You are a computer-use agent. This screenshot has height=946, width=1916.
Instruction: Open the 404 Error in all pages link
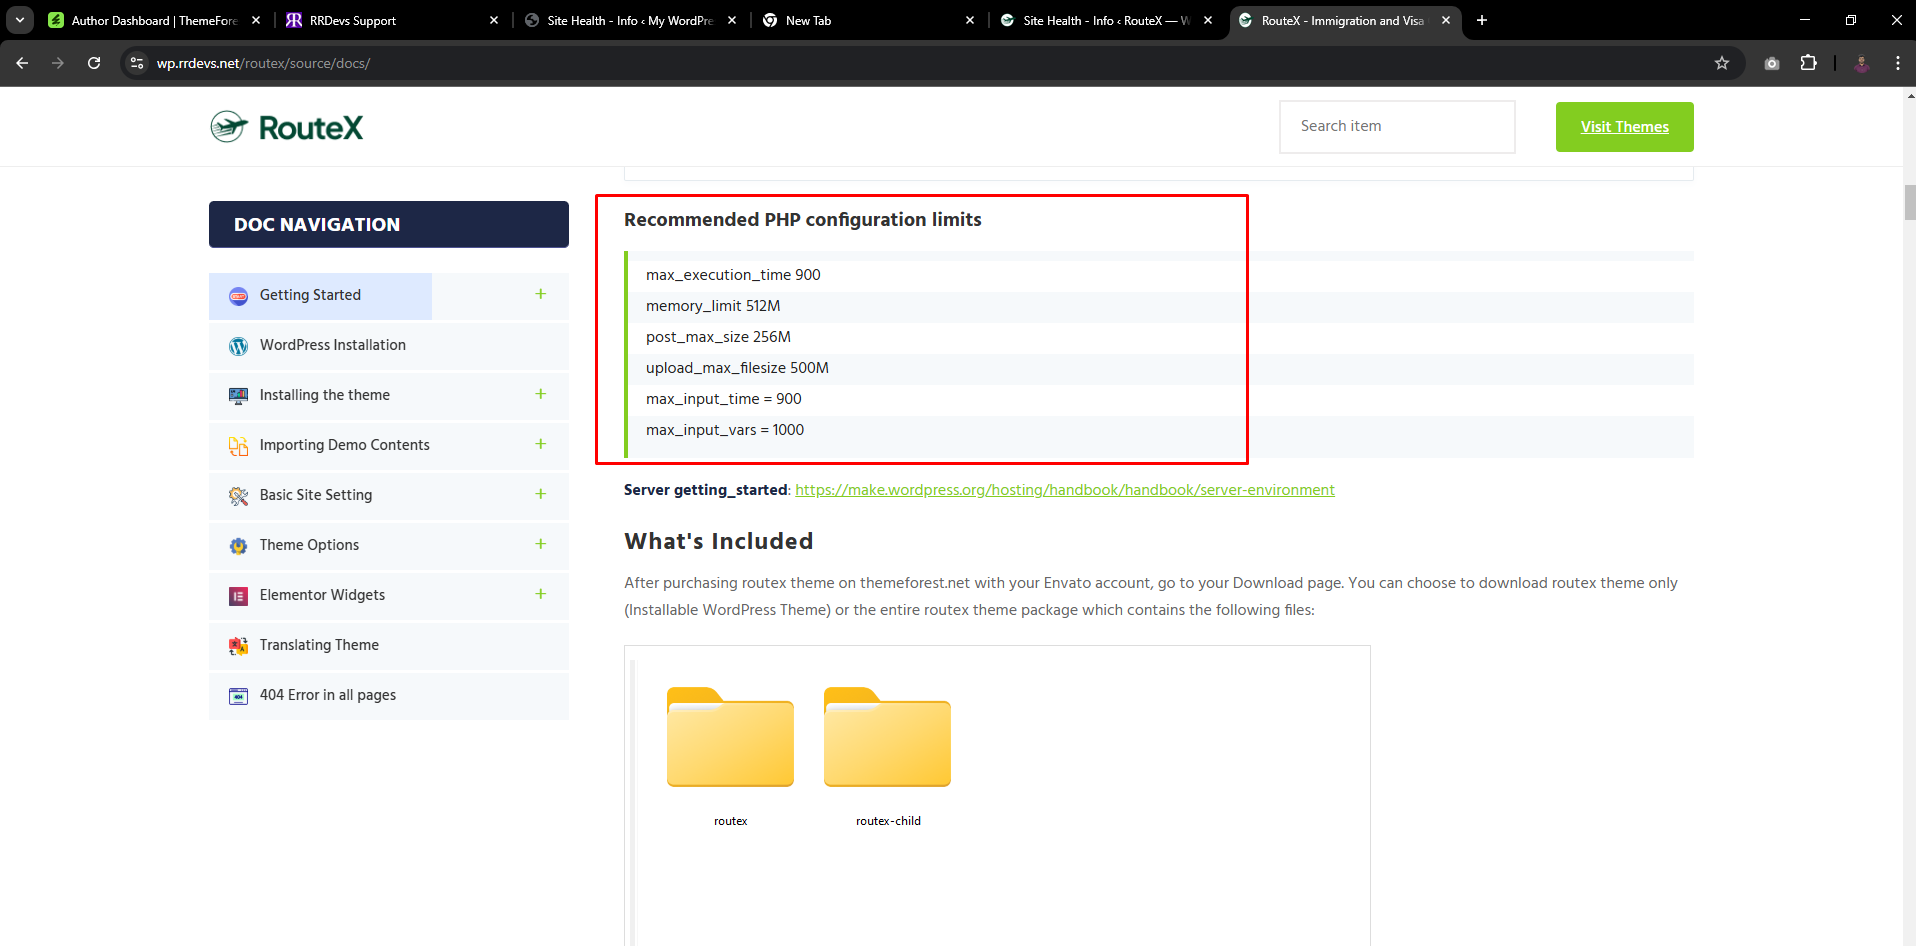tap(328, 695)
